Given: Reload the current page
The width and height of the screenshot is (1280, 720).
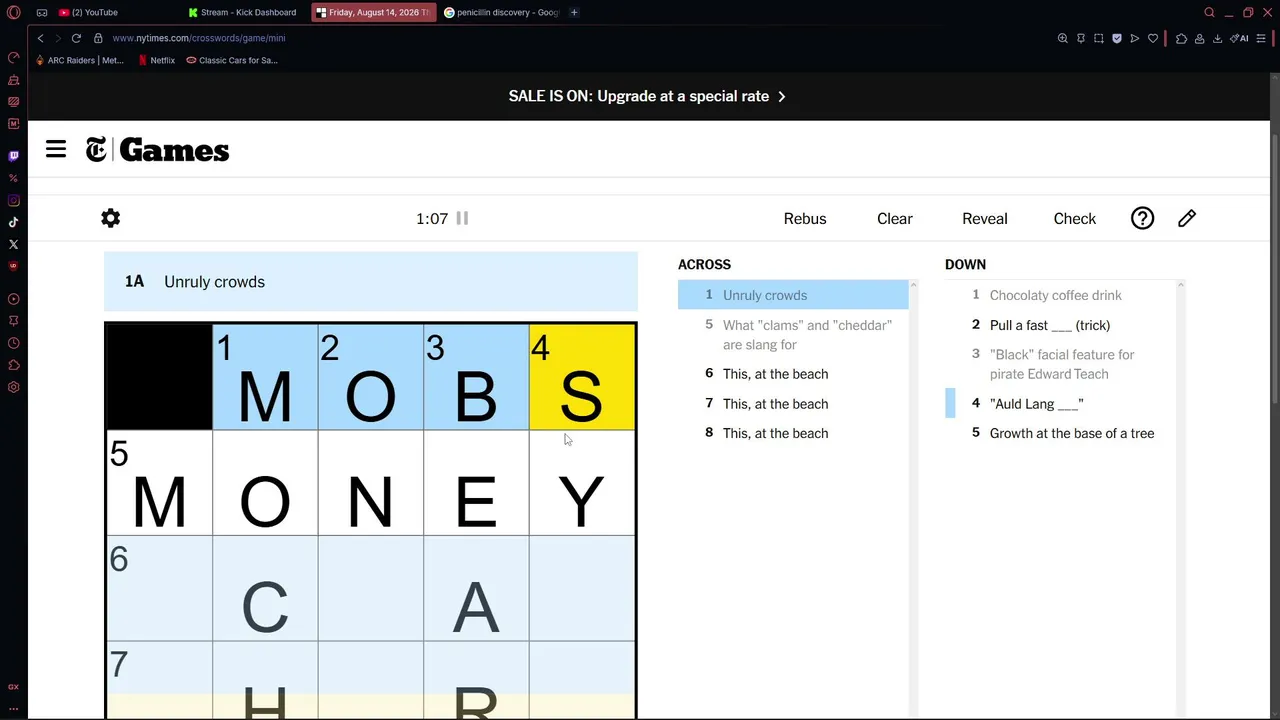Looking at the screenshot, I should click(x=76, y=38).
